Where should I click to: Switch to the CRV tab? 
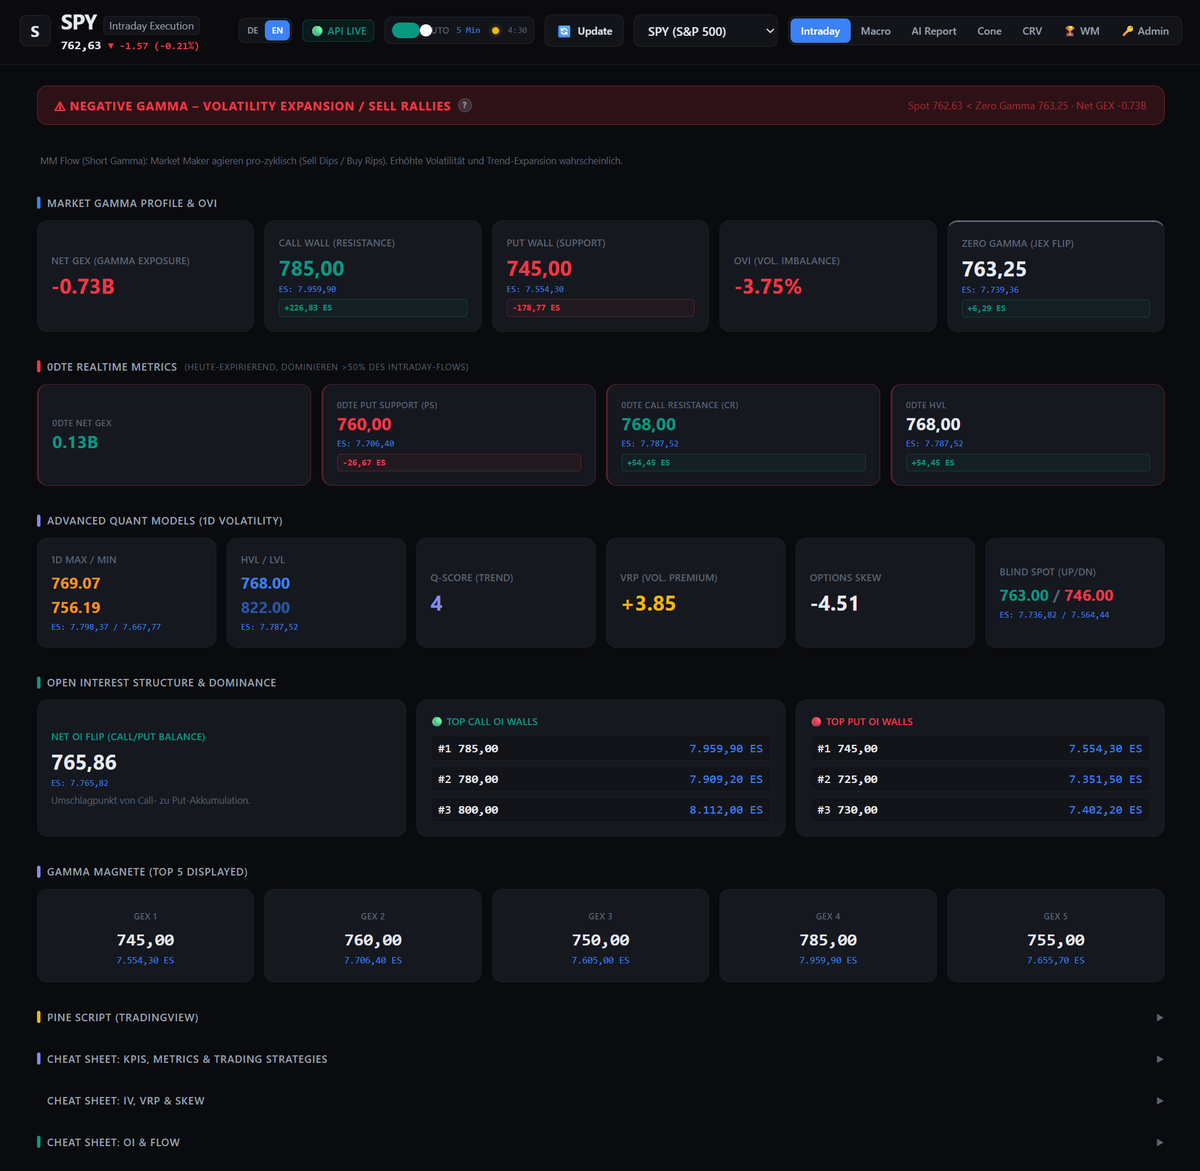1032,31
